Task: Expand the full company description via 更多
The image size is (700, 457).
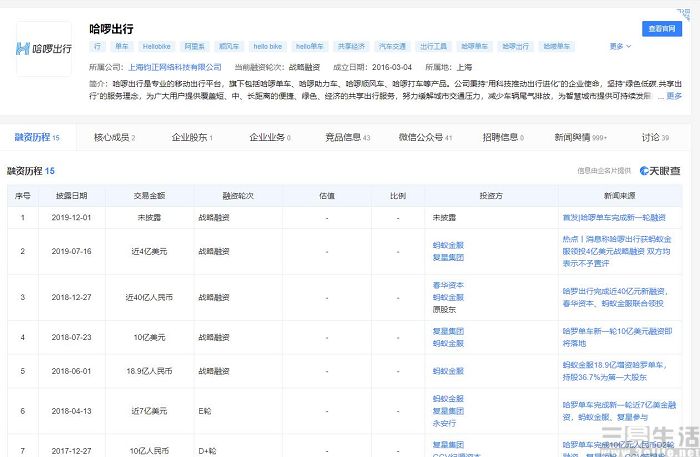Action: tap(674, 96)
